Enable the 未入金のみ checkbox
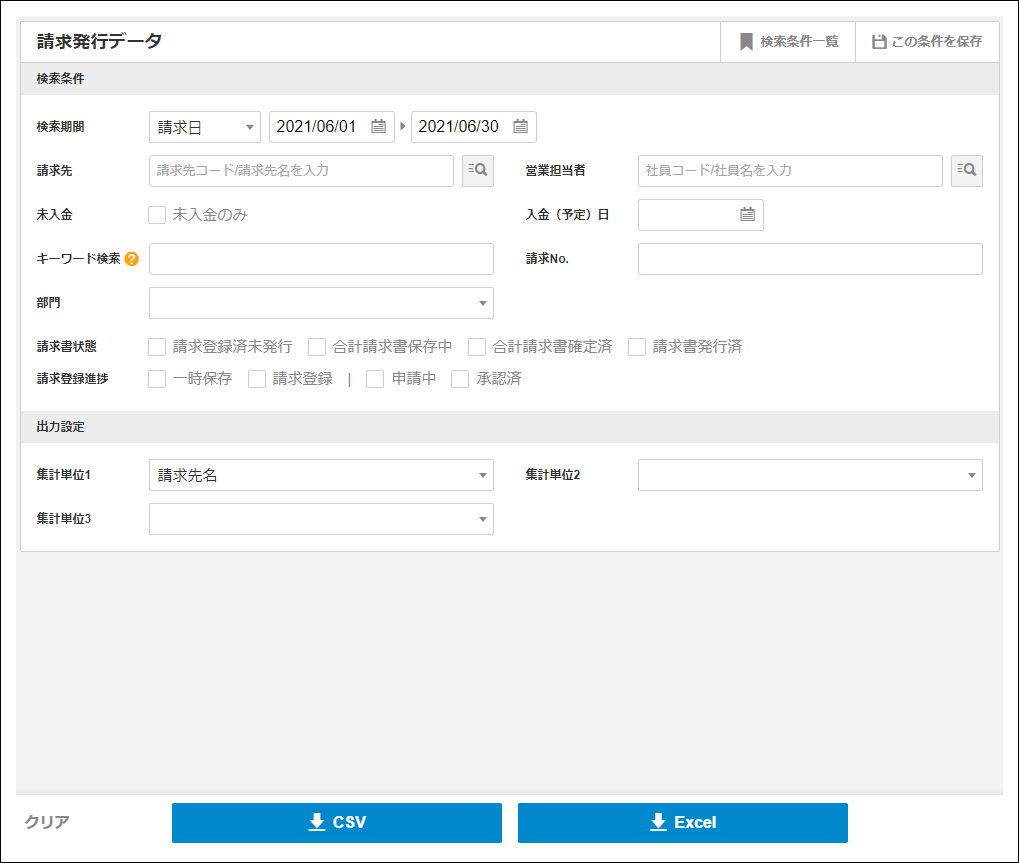The height and width of the screenshot is (863, 1019). pos(157,215)
